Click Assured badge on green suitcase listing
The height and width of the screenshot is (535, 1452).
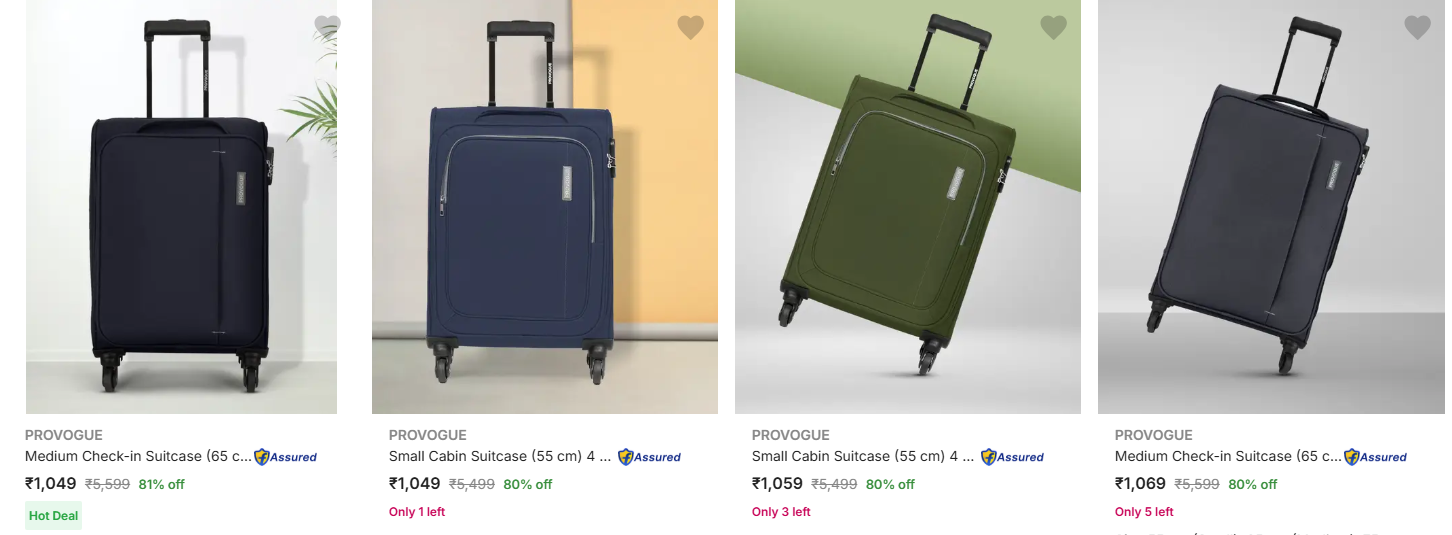tap(1013, 457)
